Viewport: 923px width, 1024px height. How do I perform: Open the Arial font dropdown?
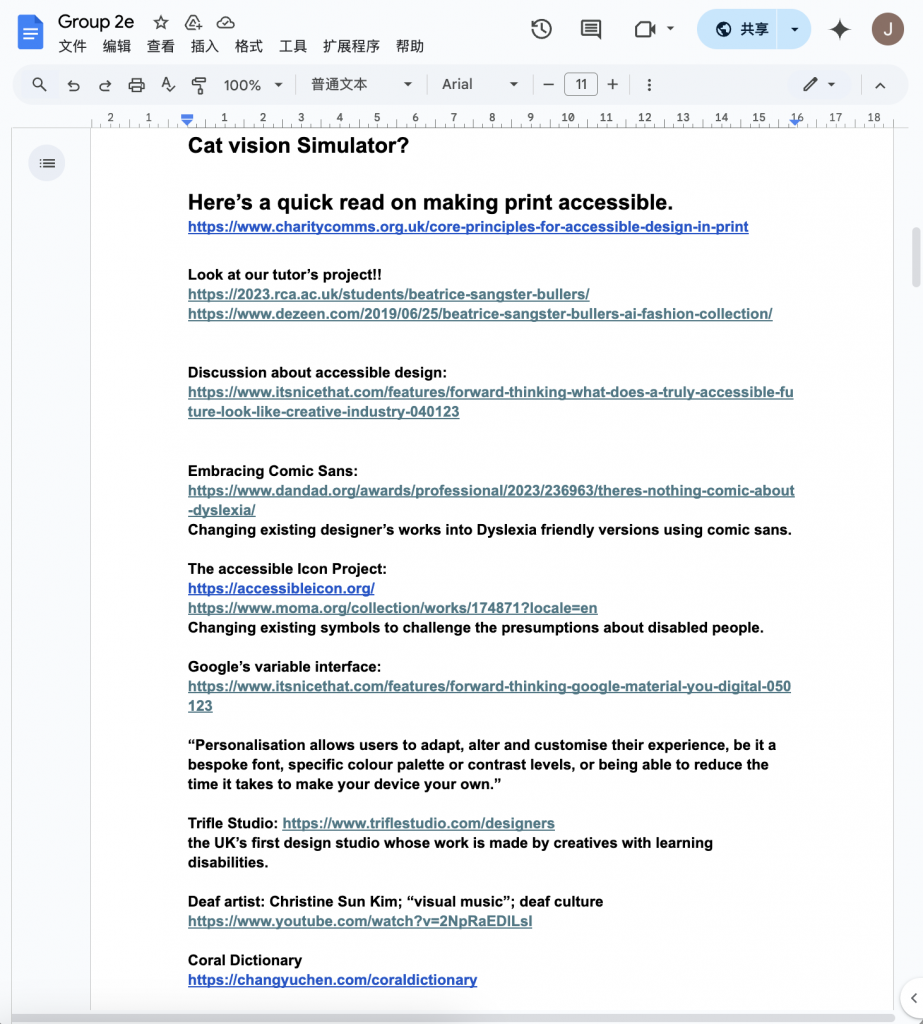coord(479,85)
